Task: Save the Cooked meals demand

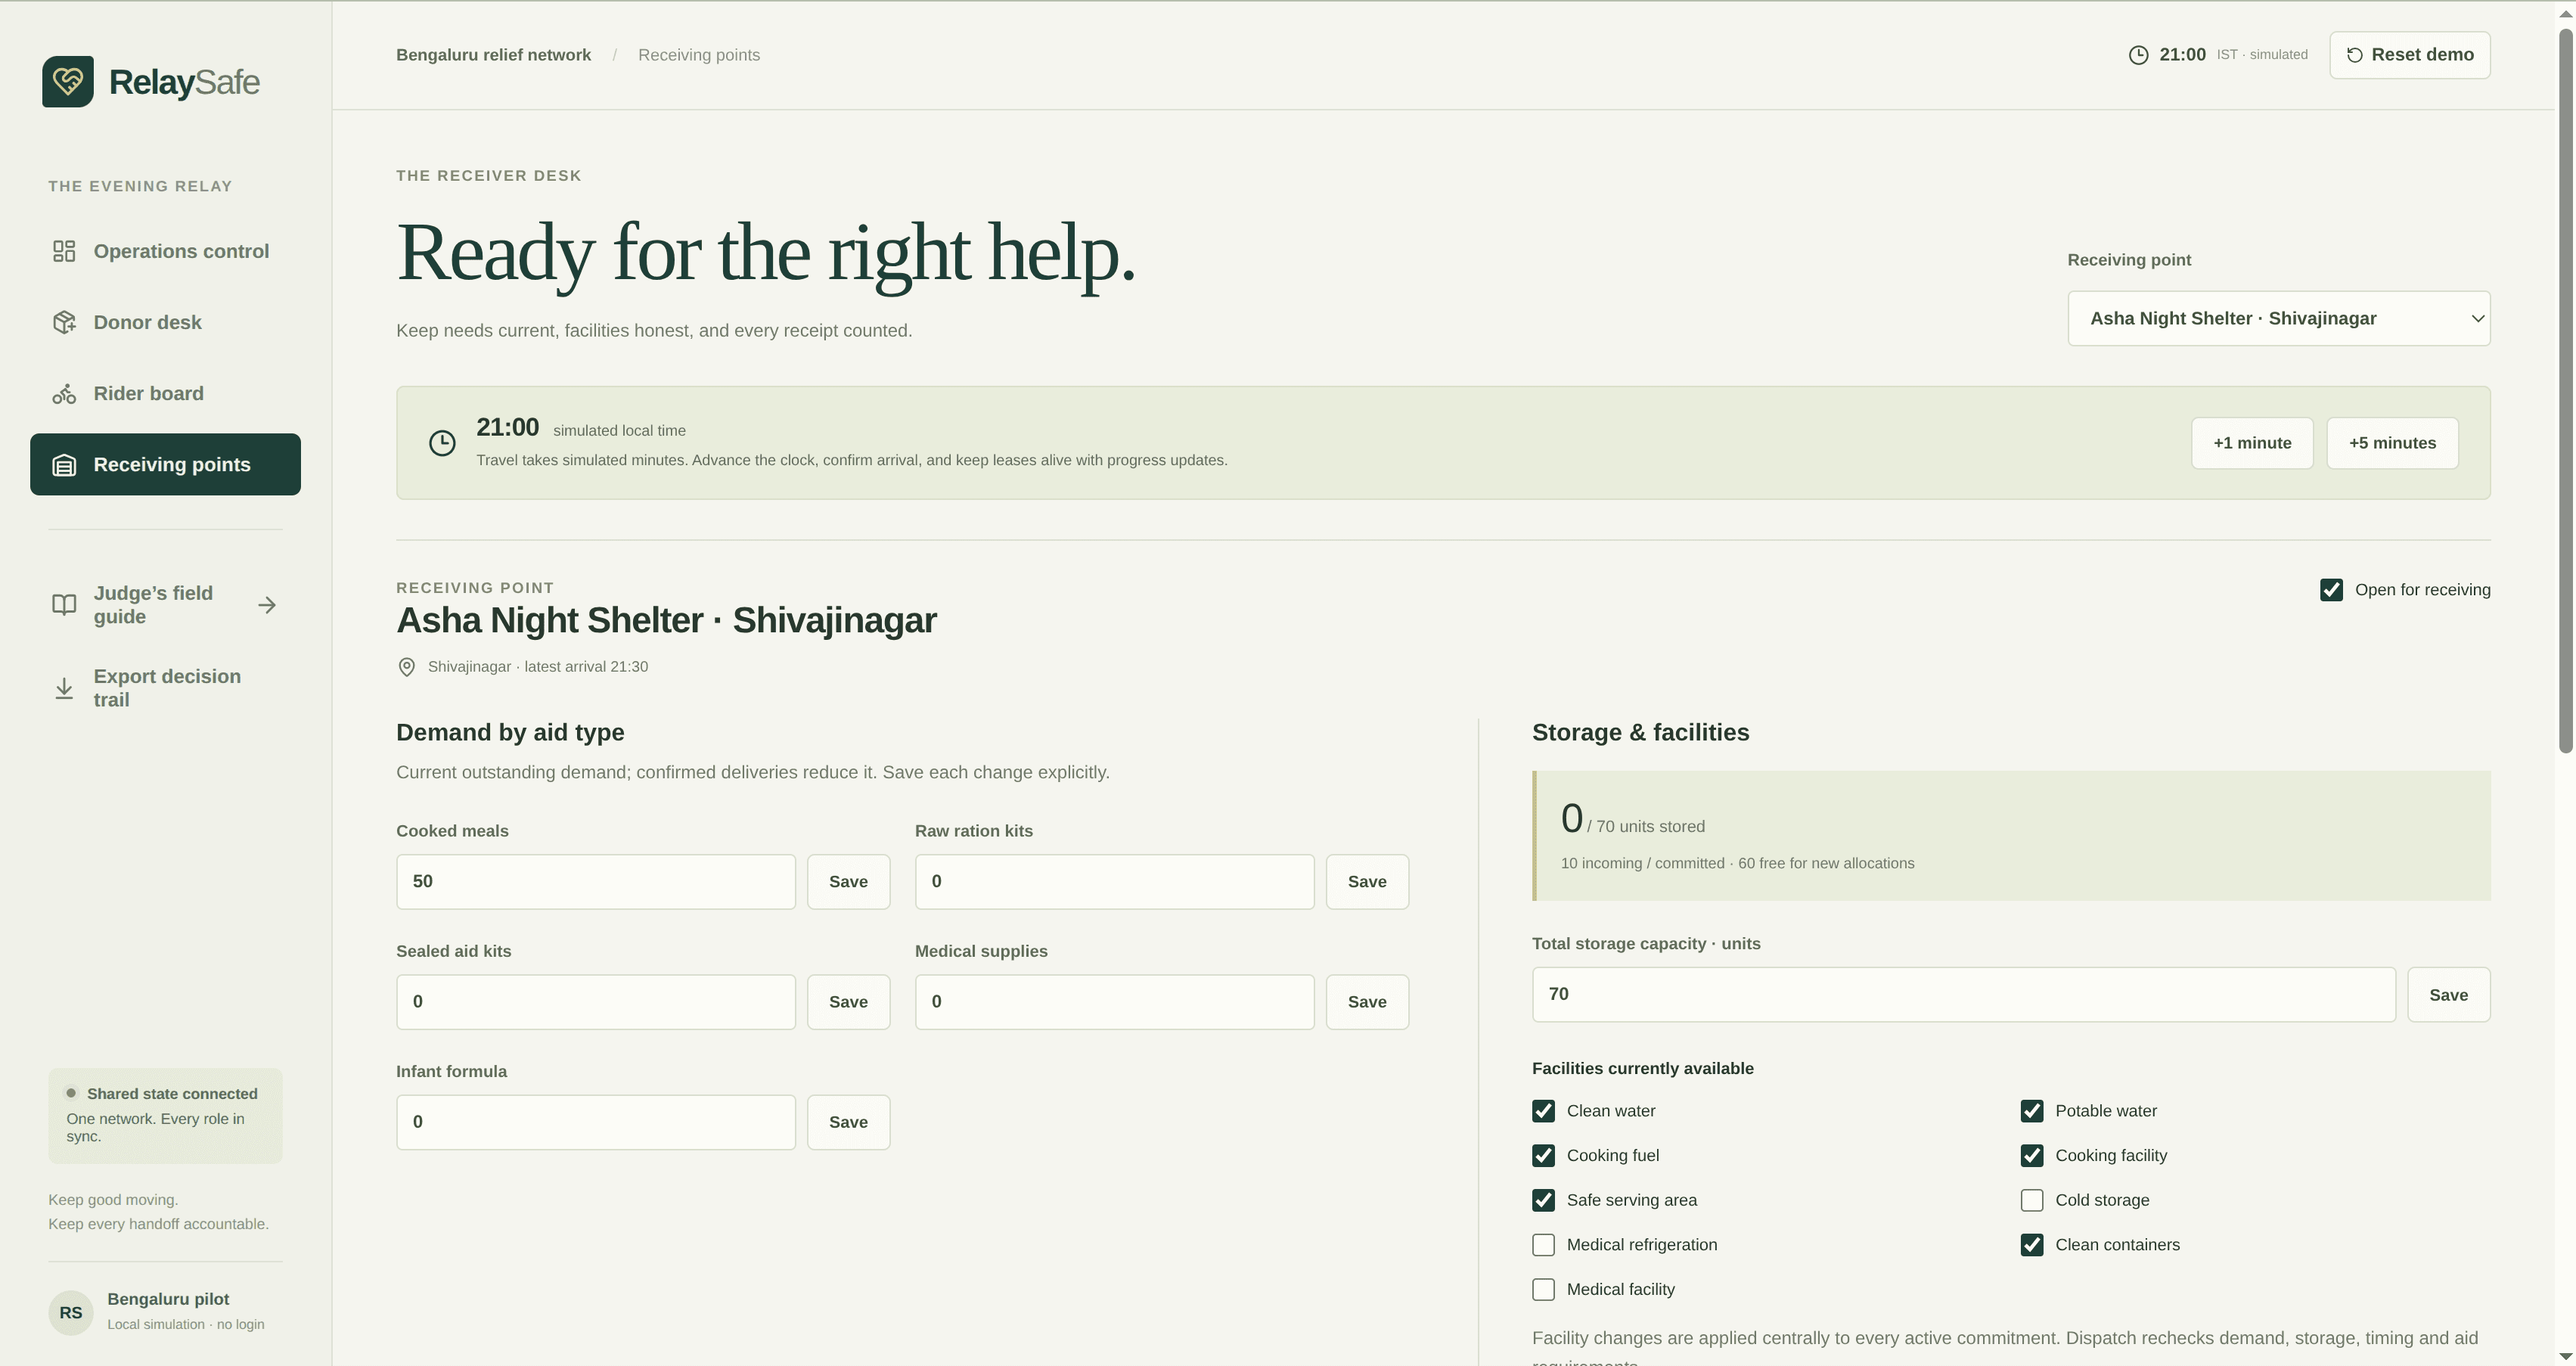Action: tap(848, 882)
